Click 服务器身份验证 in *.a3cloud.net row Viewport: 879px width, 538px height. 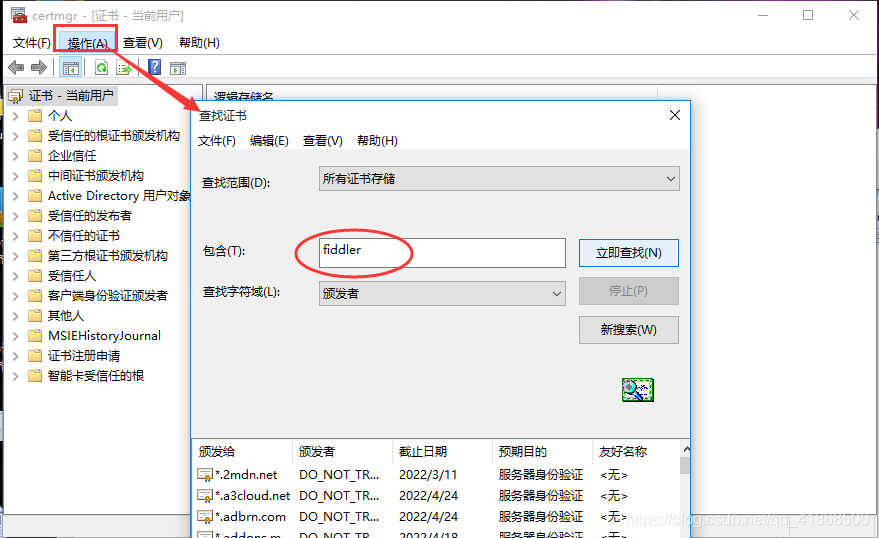point(540,496)
